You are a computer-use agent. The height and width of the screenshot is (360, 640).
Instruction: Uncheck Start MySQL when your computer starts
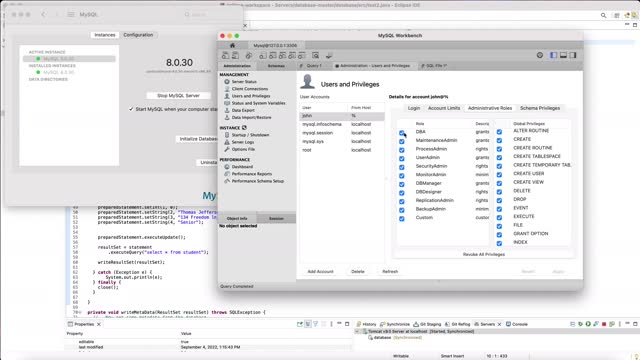click(x=131, y=109)
